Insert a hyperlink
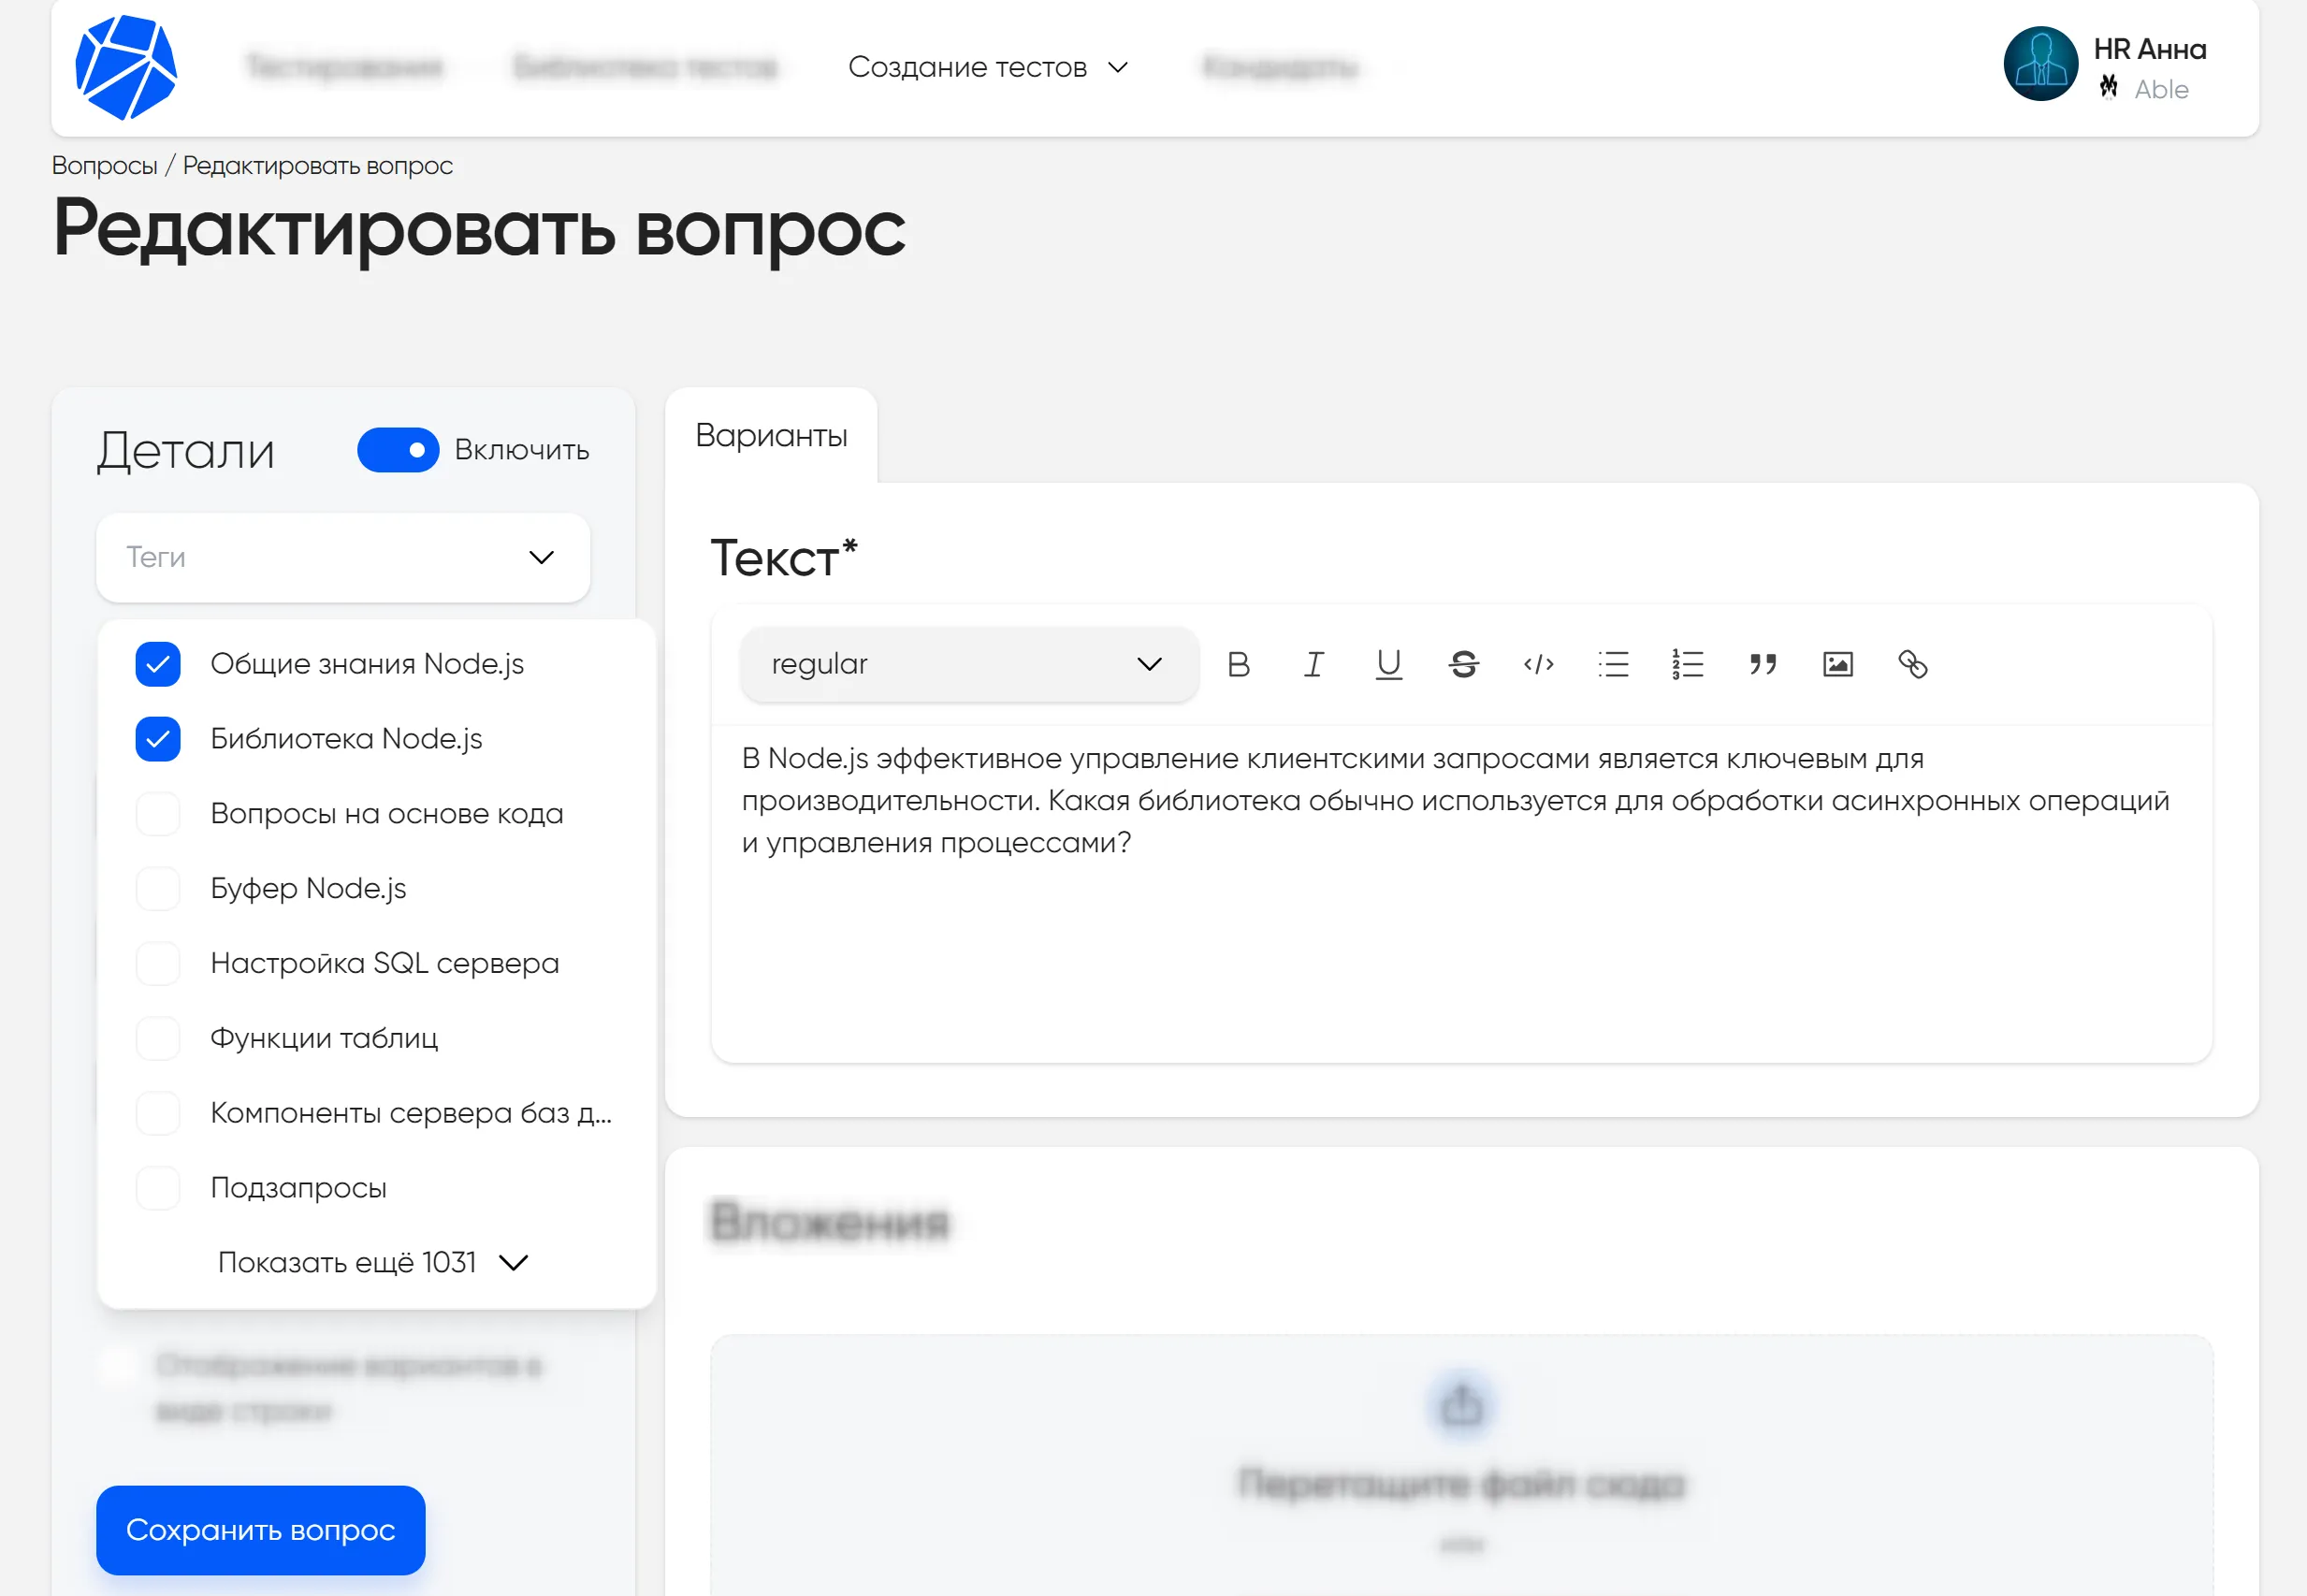Viewport: 2307px width, 1596px height. [x=1916, y=664]
